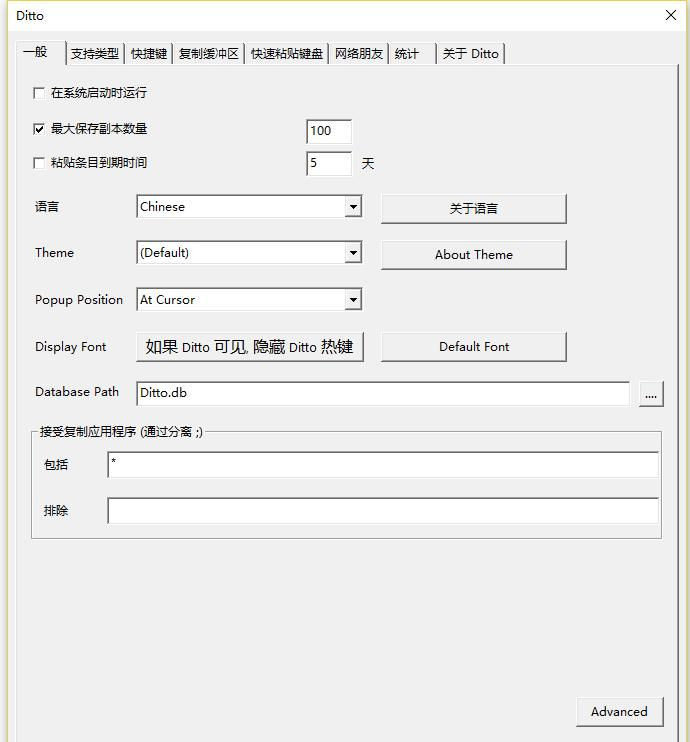This screenshot has height=742, width=690.
Task: Click the 包括 applications input field
Action: (383, 465)
